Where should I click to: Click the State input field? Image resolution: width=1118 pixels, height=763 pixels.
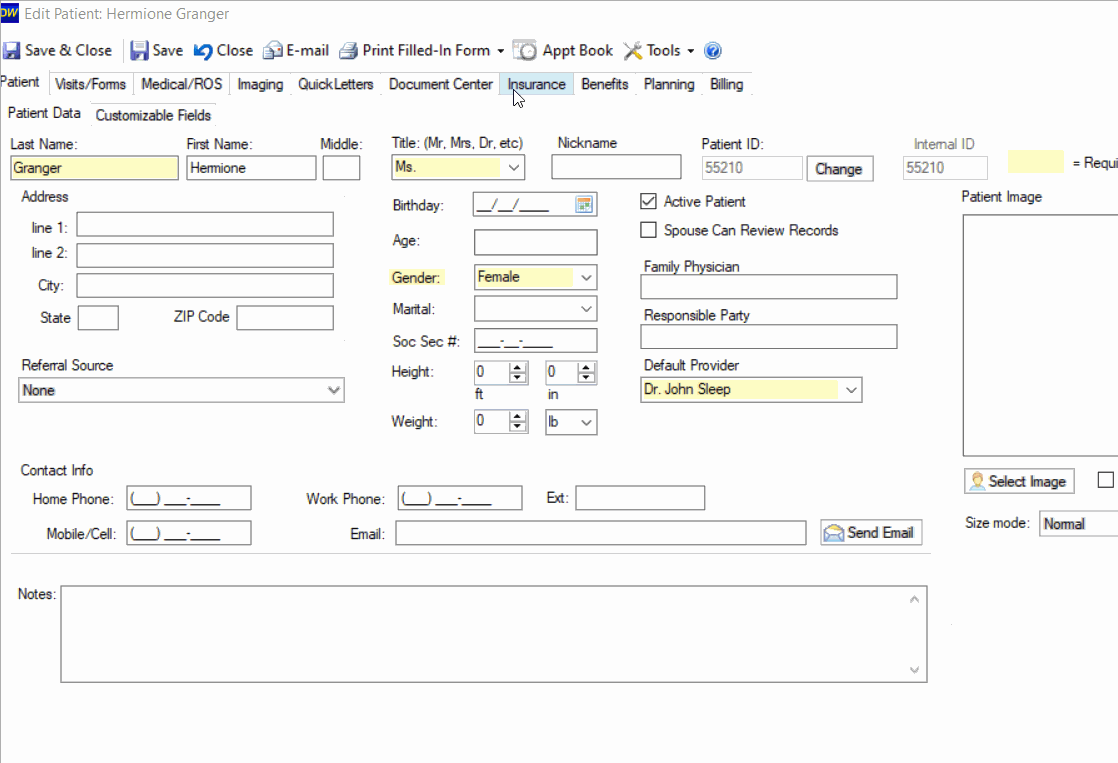coord(98,318)
